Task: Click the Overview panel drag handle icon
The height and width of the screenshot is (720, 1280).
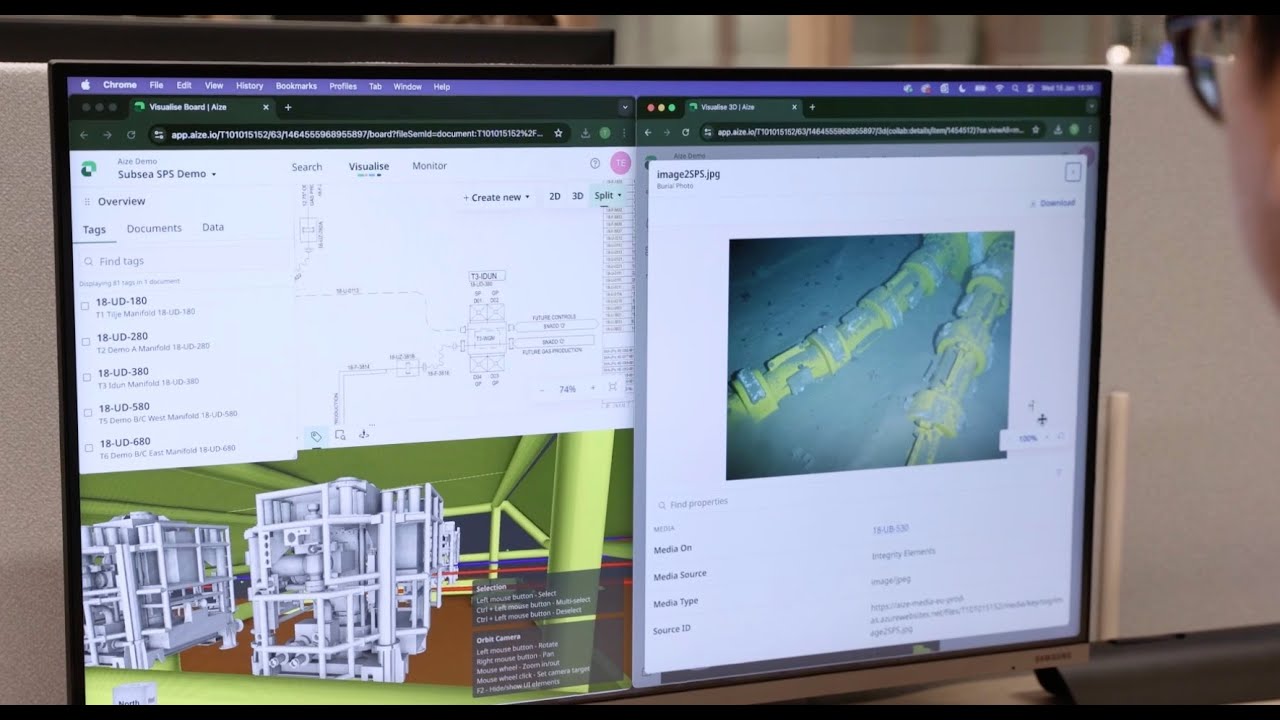Action: pos(88,201)
